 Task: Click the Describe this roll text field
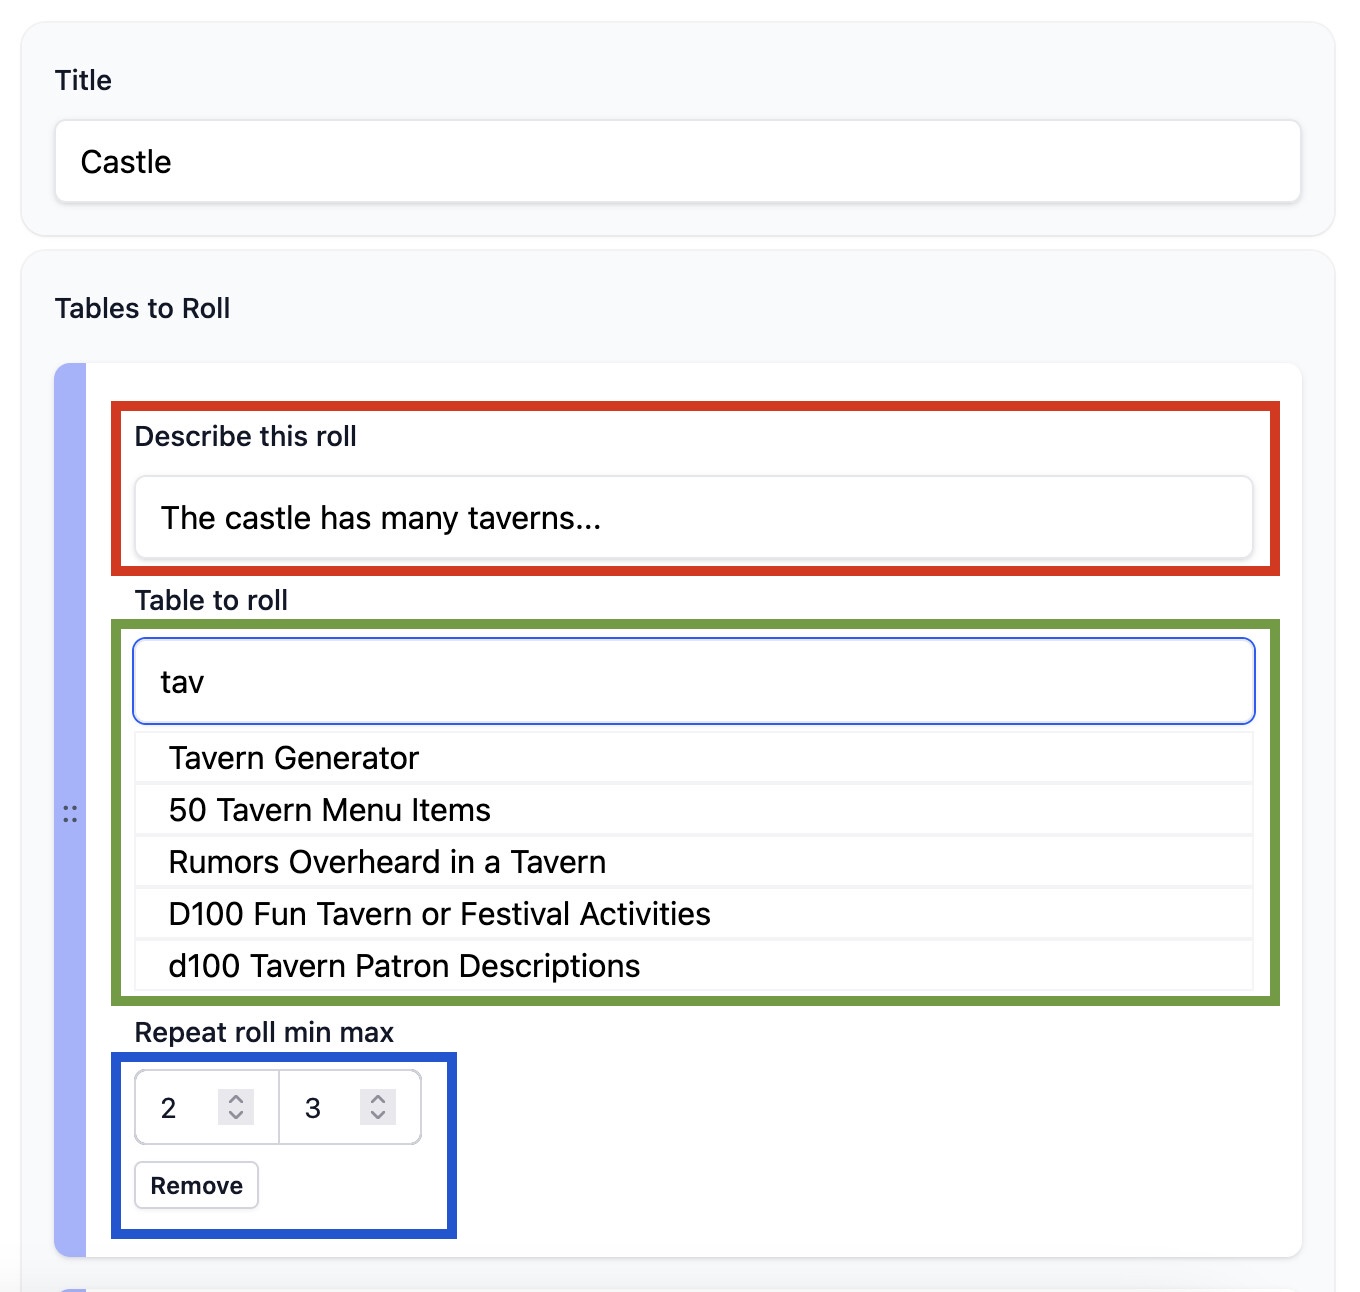point(693,518)
